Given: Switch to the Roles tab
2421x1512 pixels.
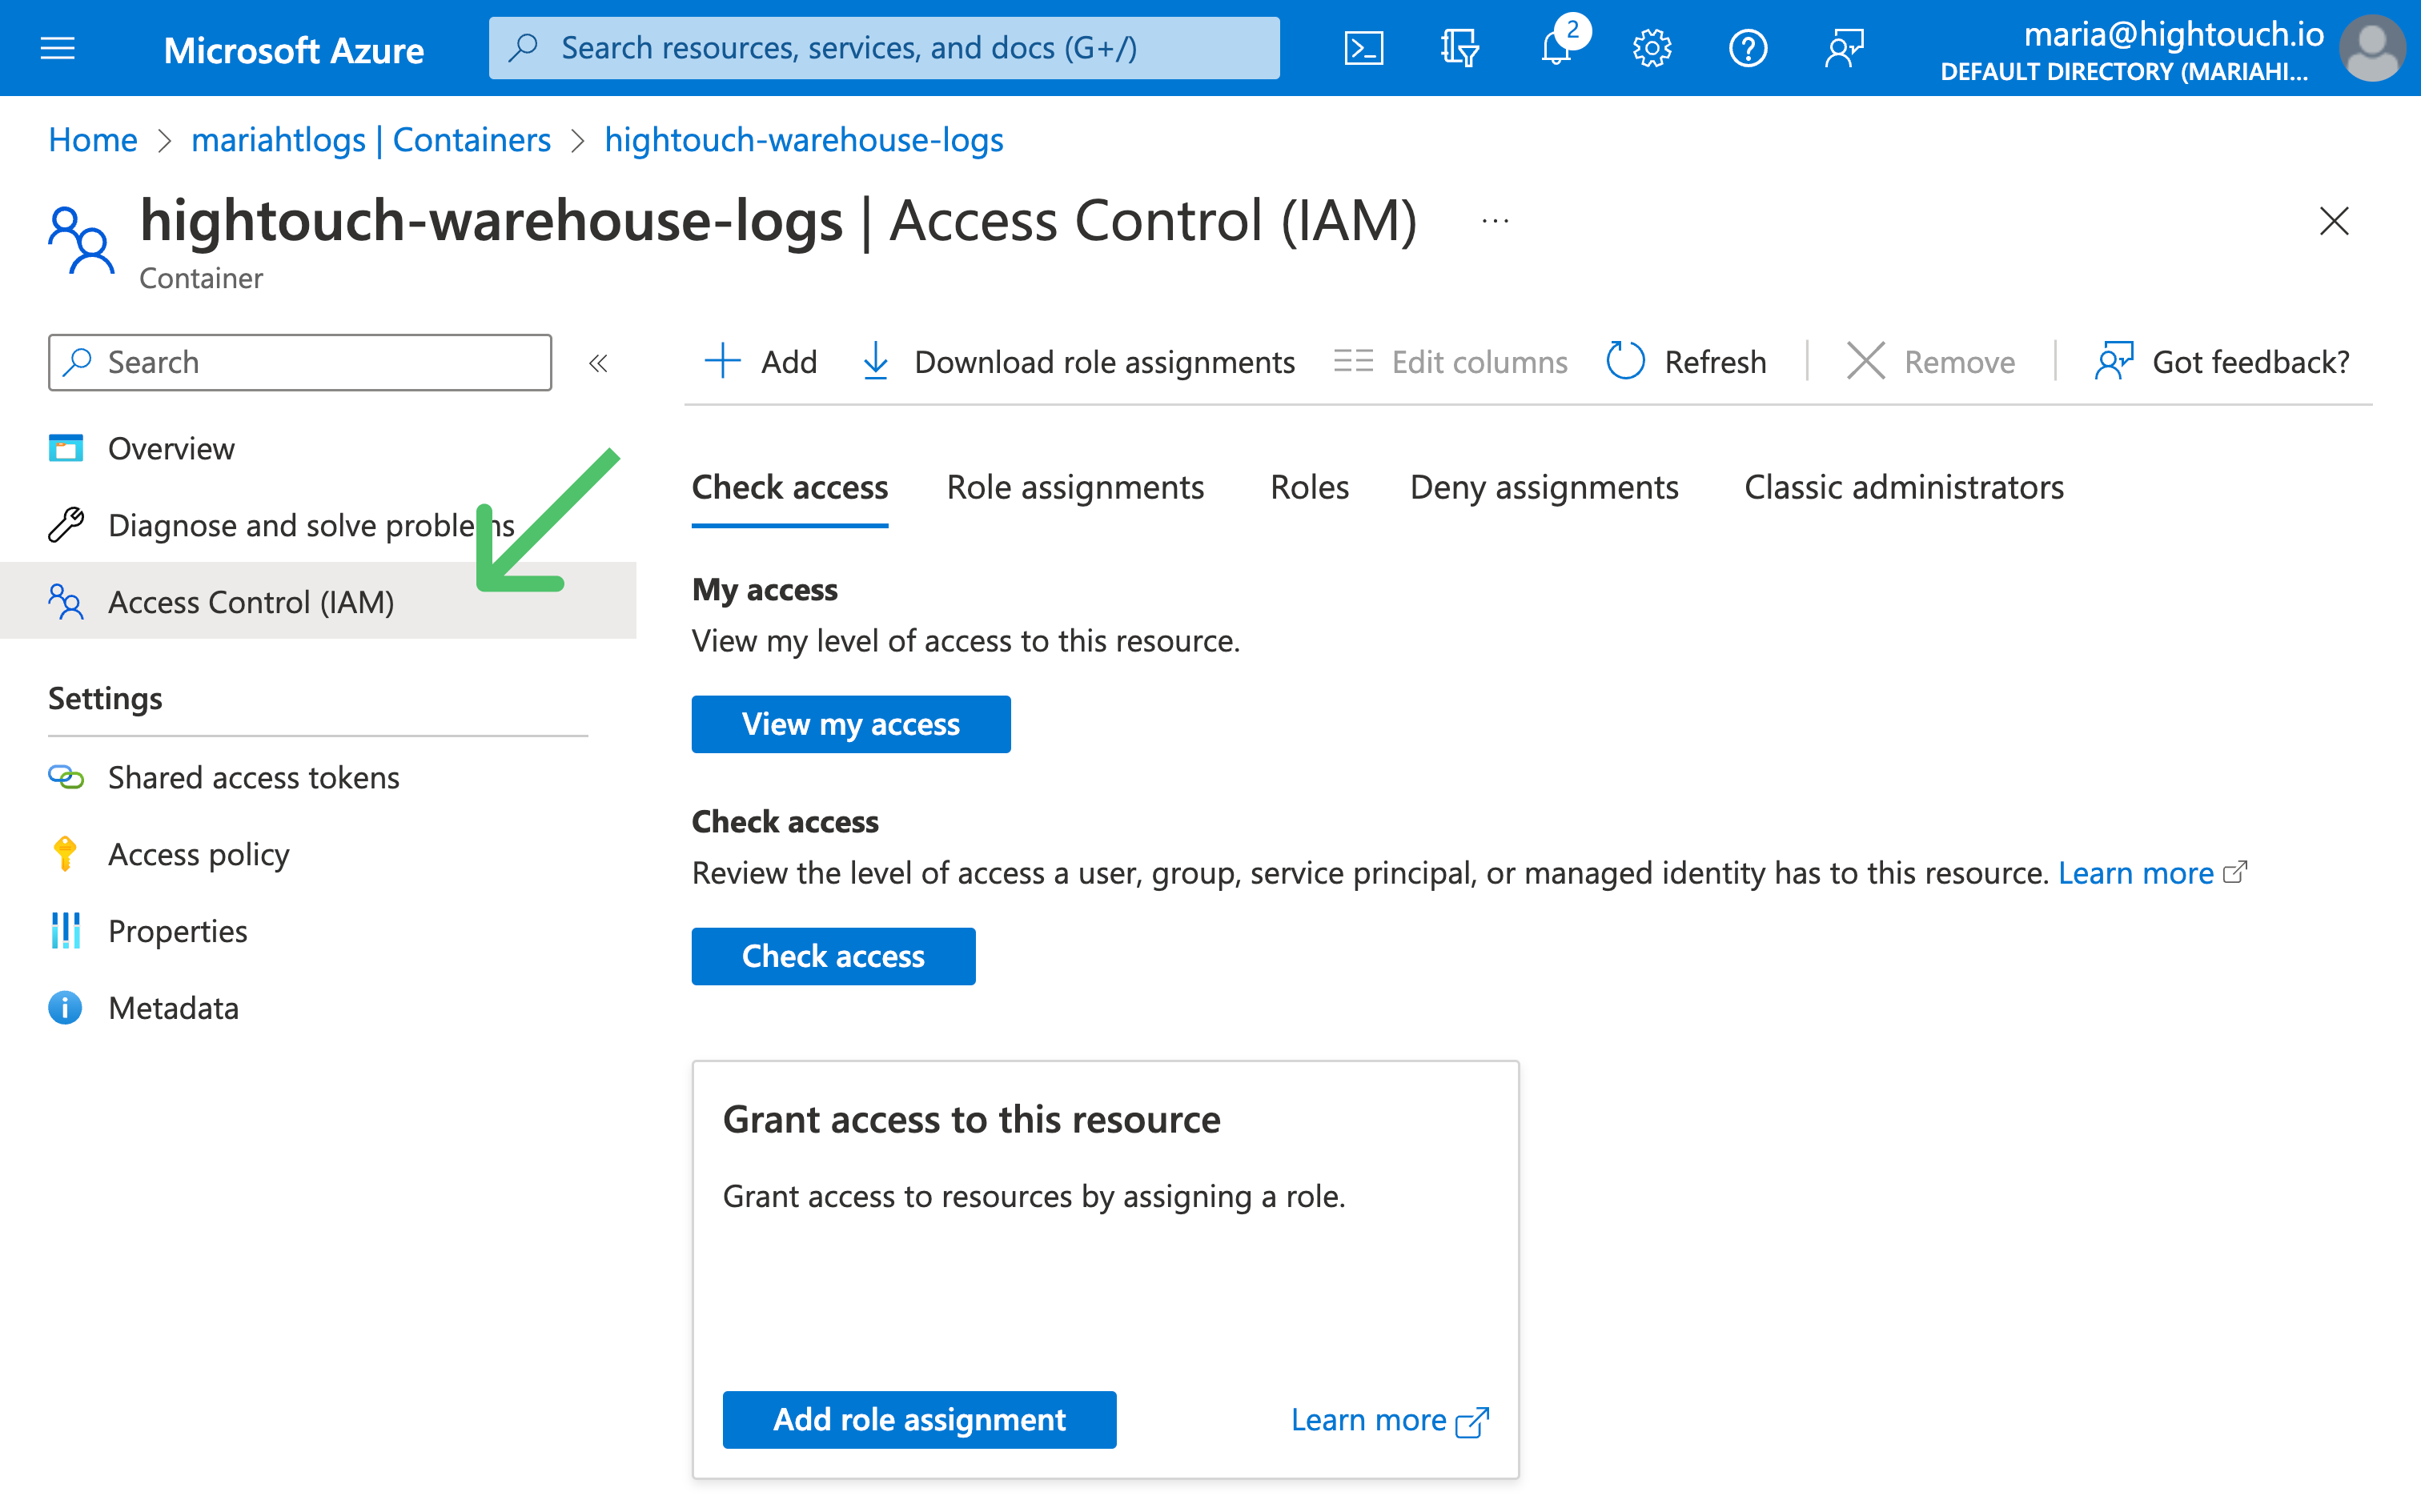Looking at the screenshot, I should [x=1308, y=486].
